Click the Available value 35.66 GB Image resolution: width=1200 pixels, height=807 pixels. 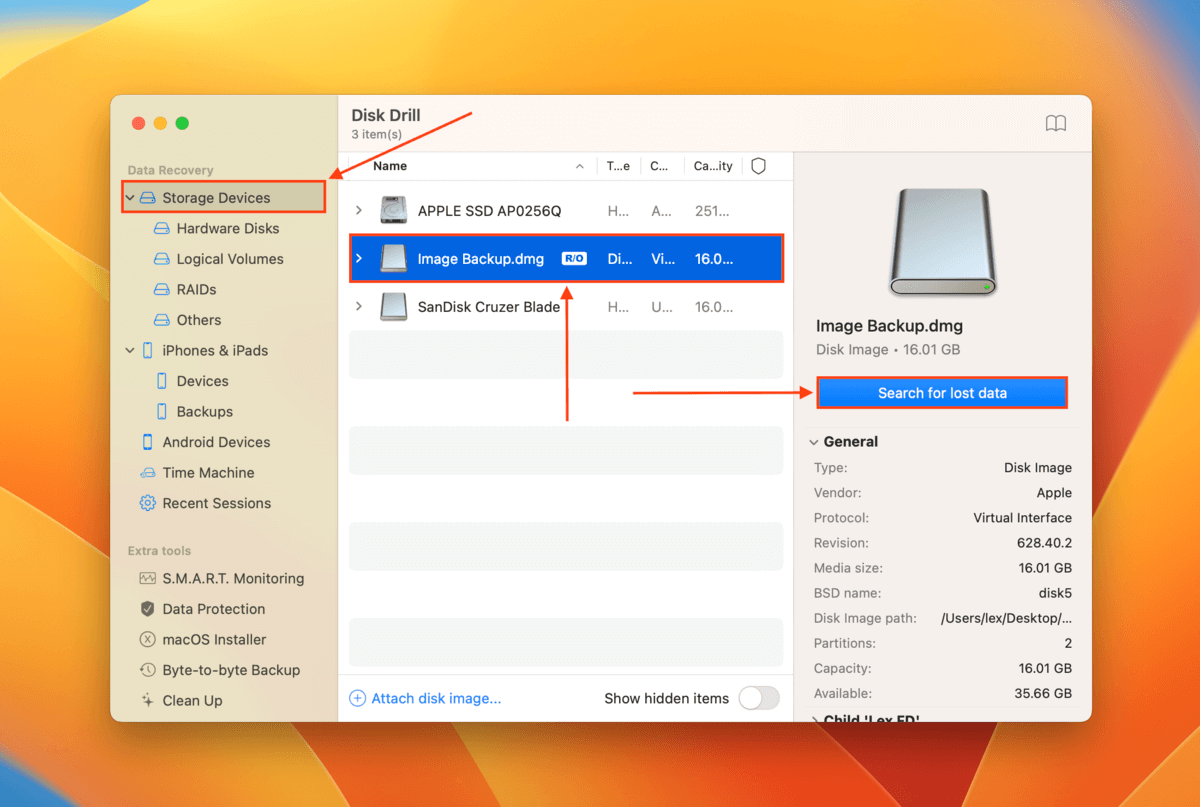tap(1045, 693)
